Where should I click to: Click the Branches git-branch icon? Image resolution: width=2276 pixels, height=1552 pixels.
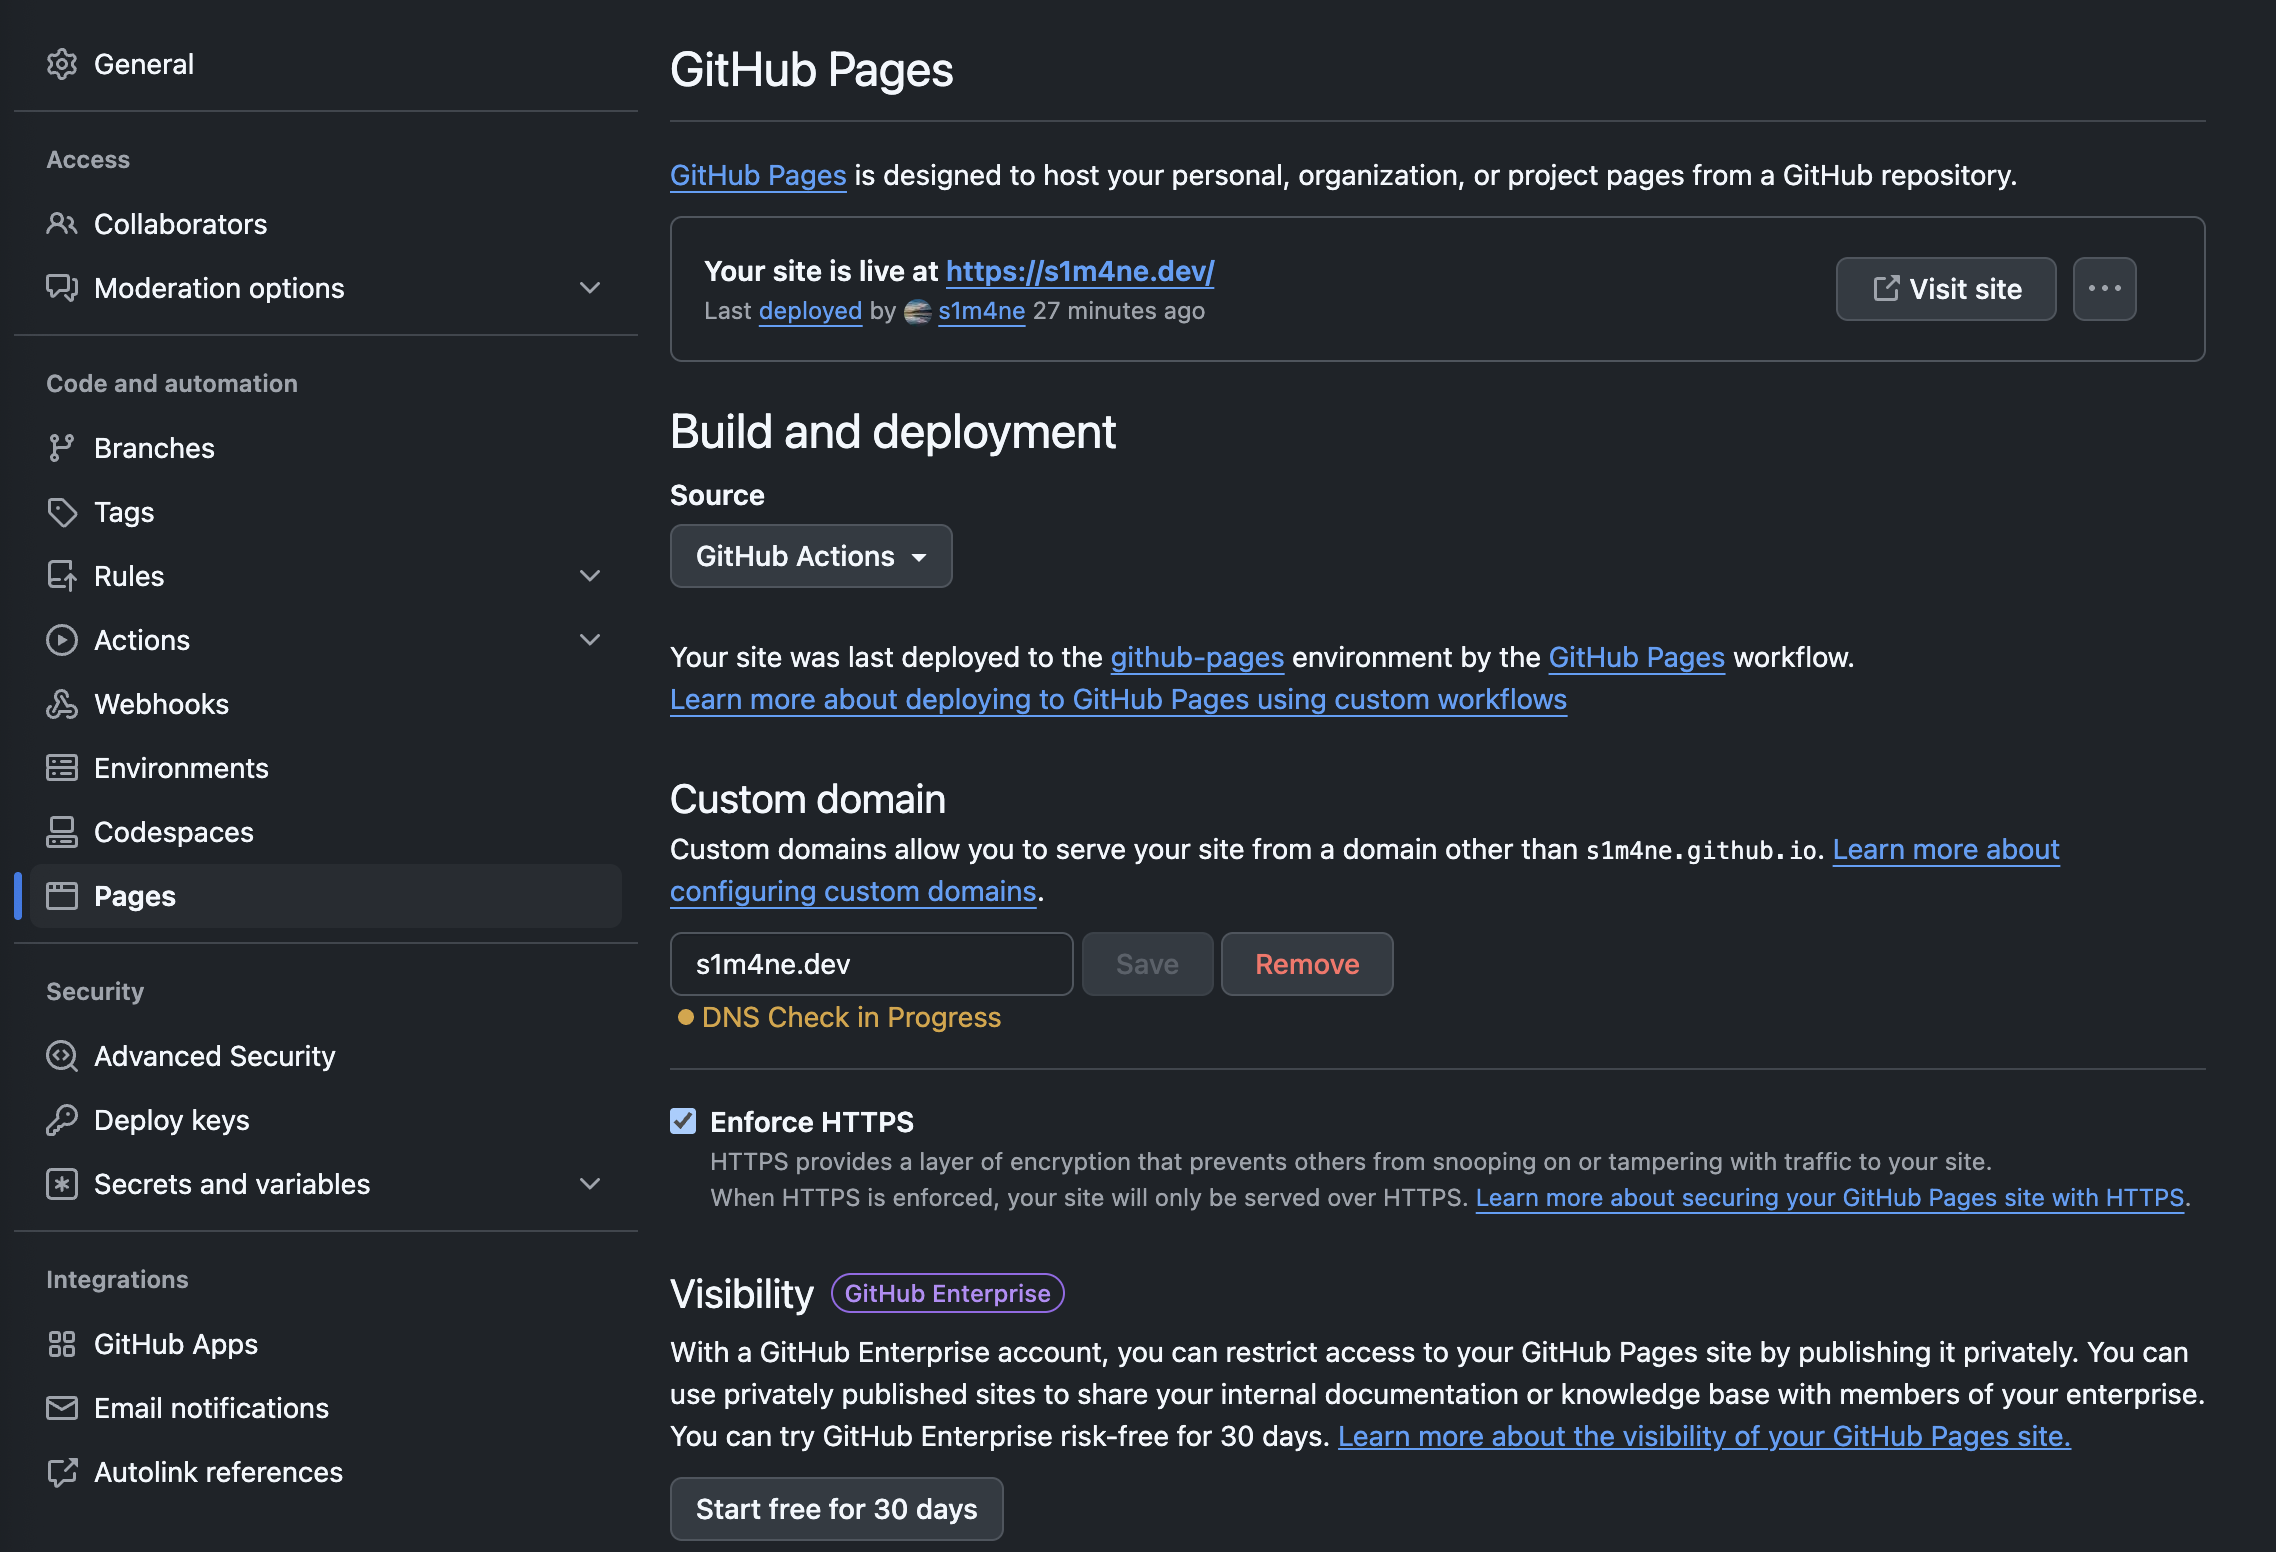coord(62,448)
